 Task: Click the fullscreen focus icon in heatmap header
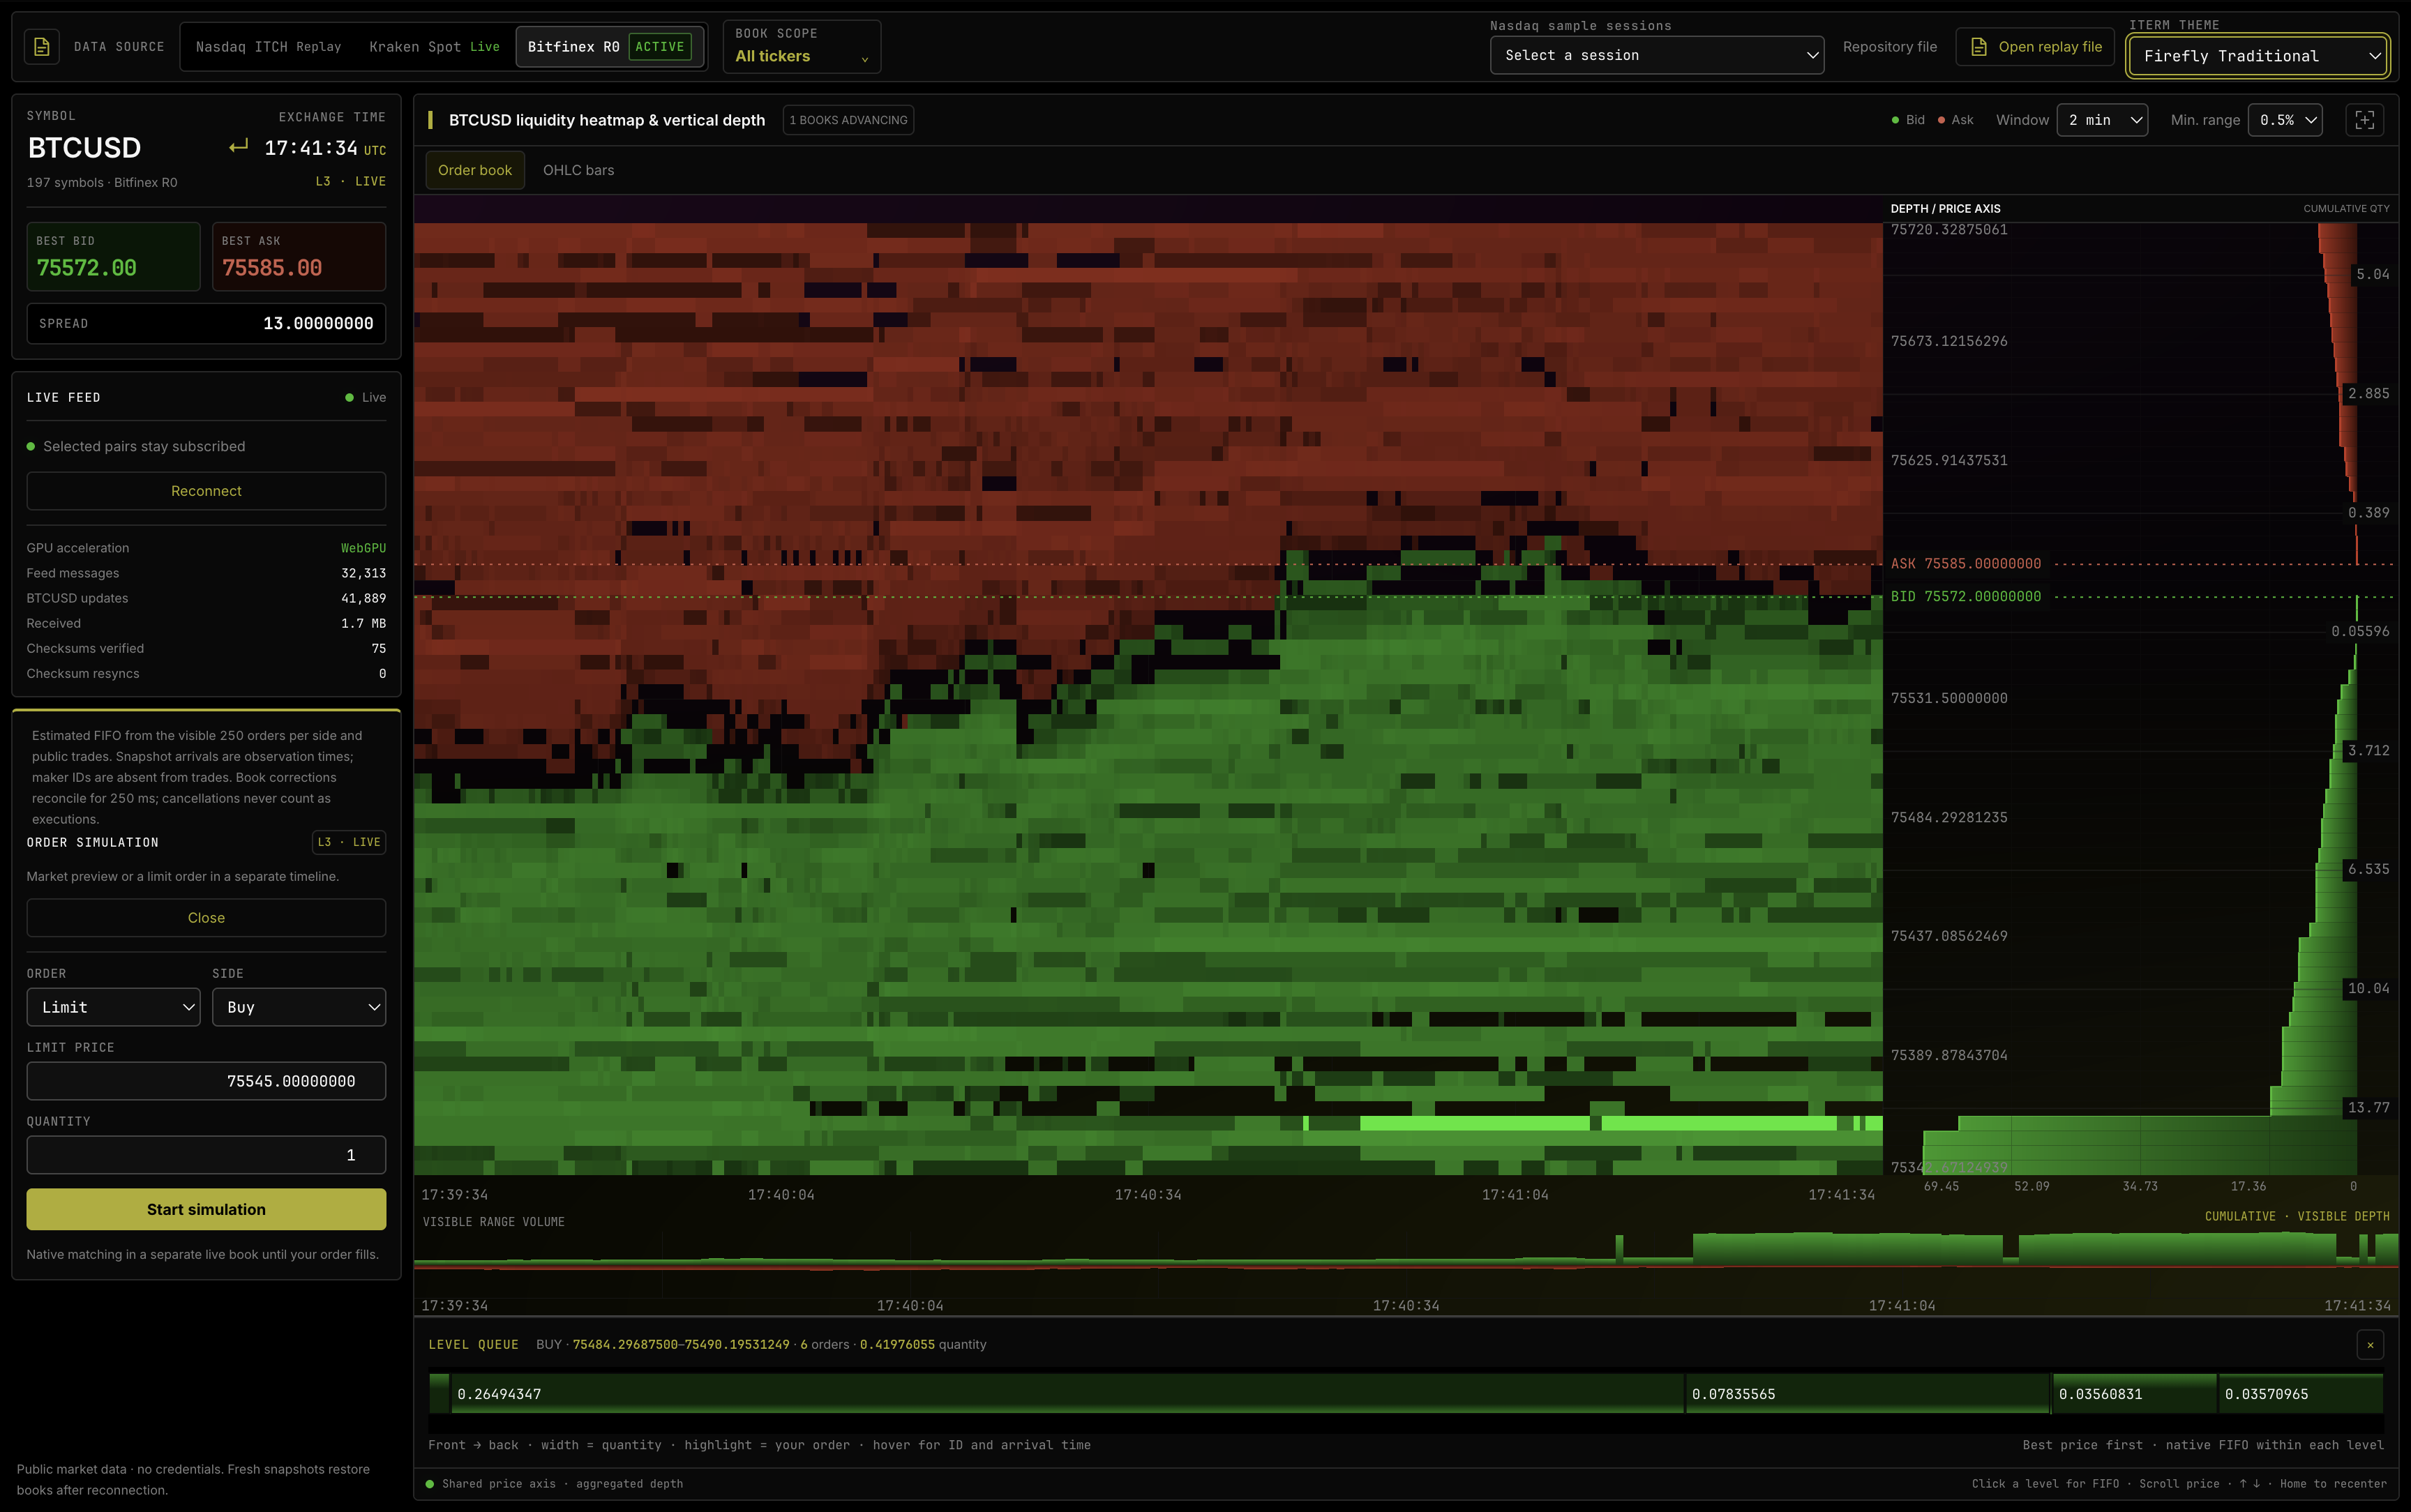[x=2364, y=120]
